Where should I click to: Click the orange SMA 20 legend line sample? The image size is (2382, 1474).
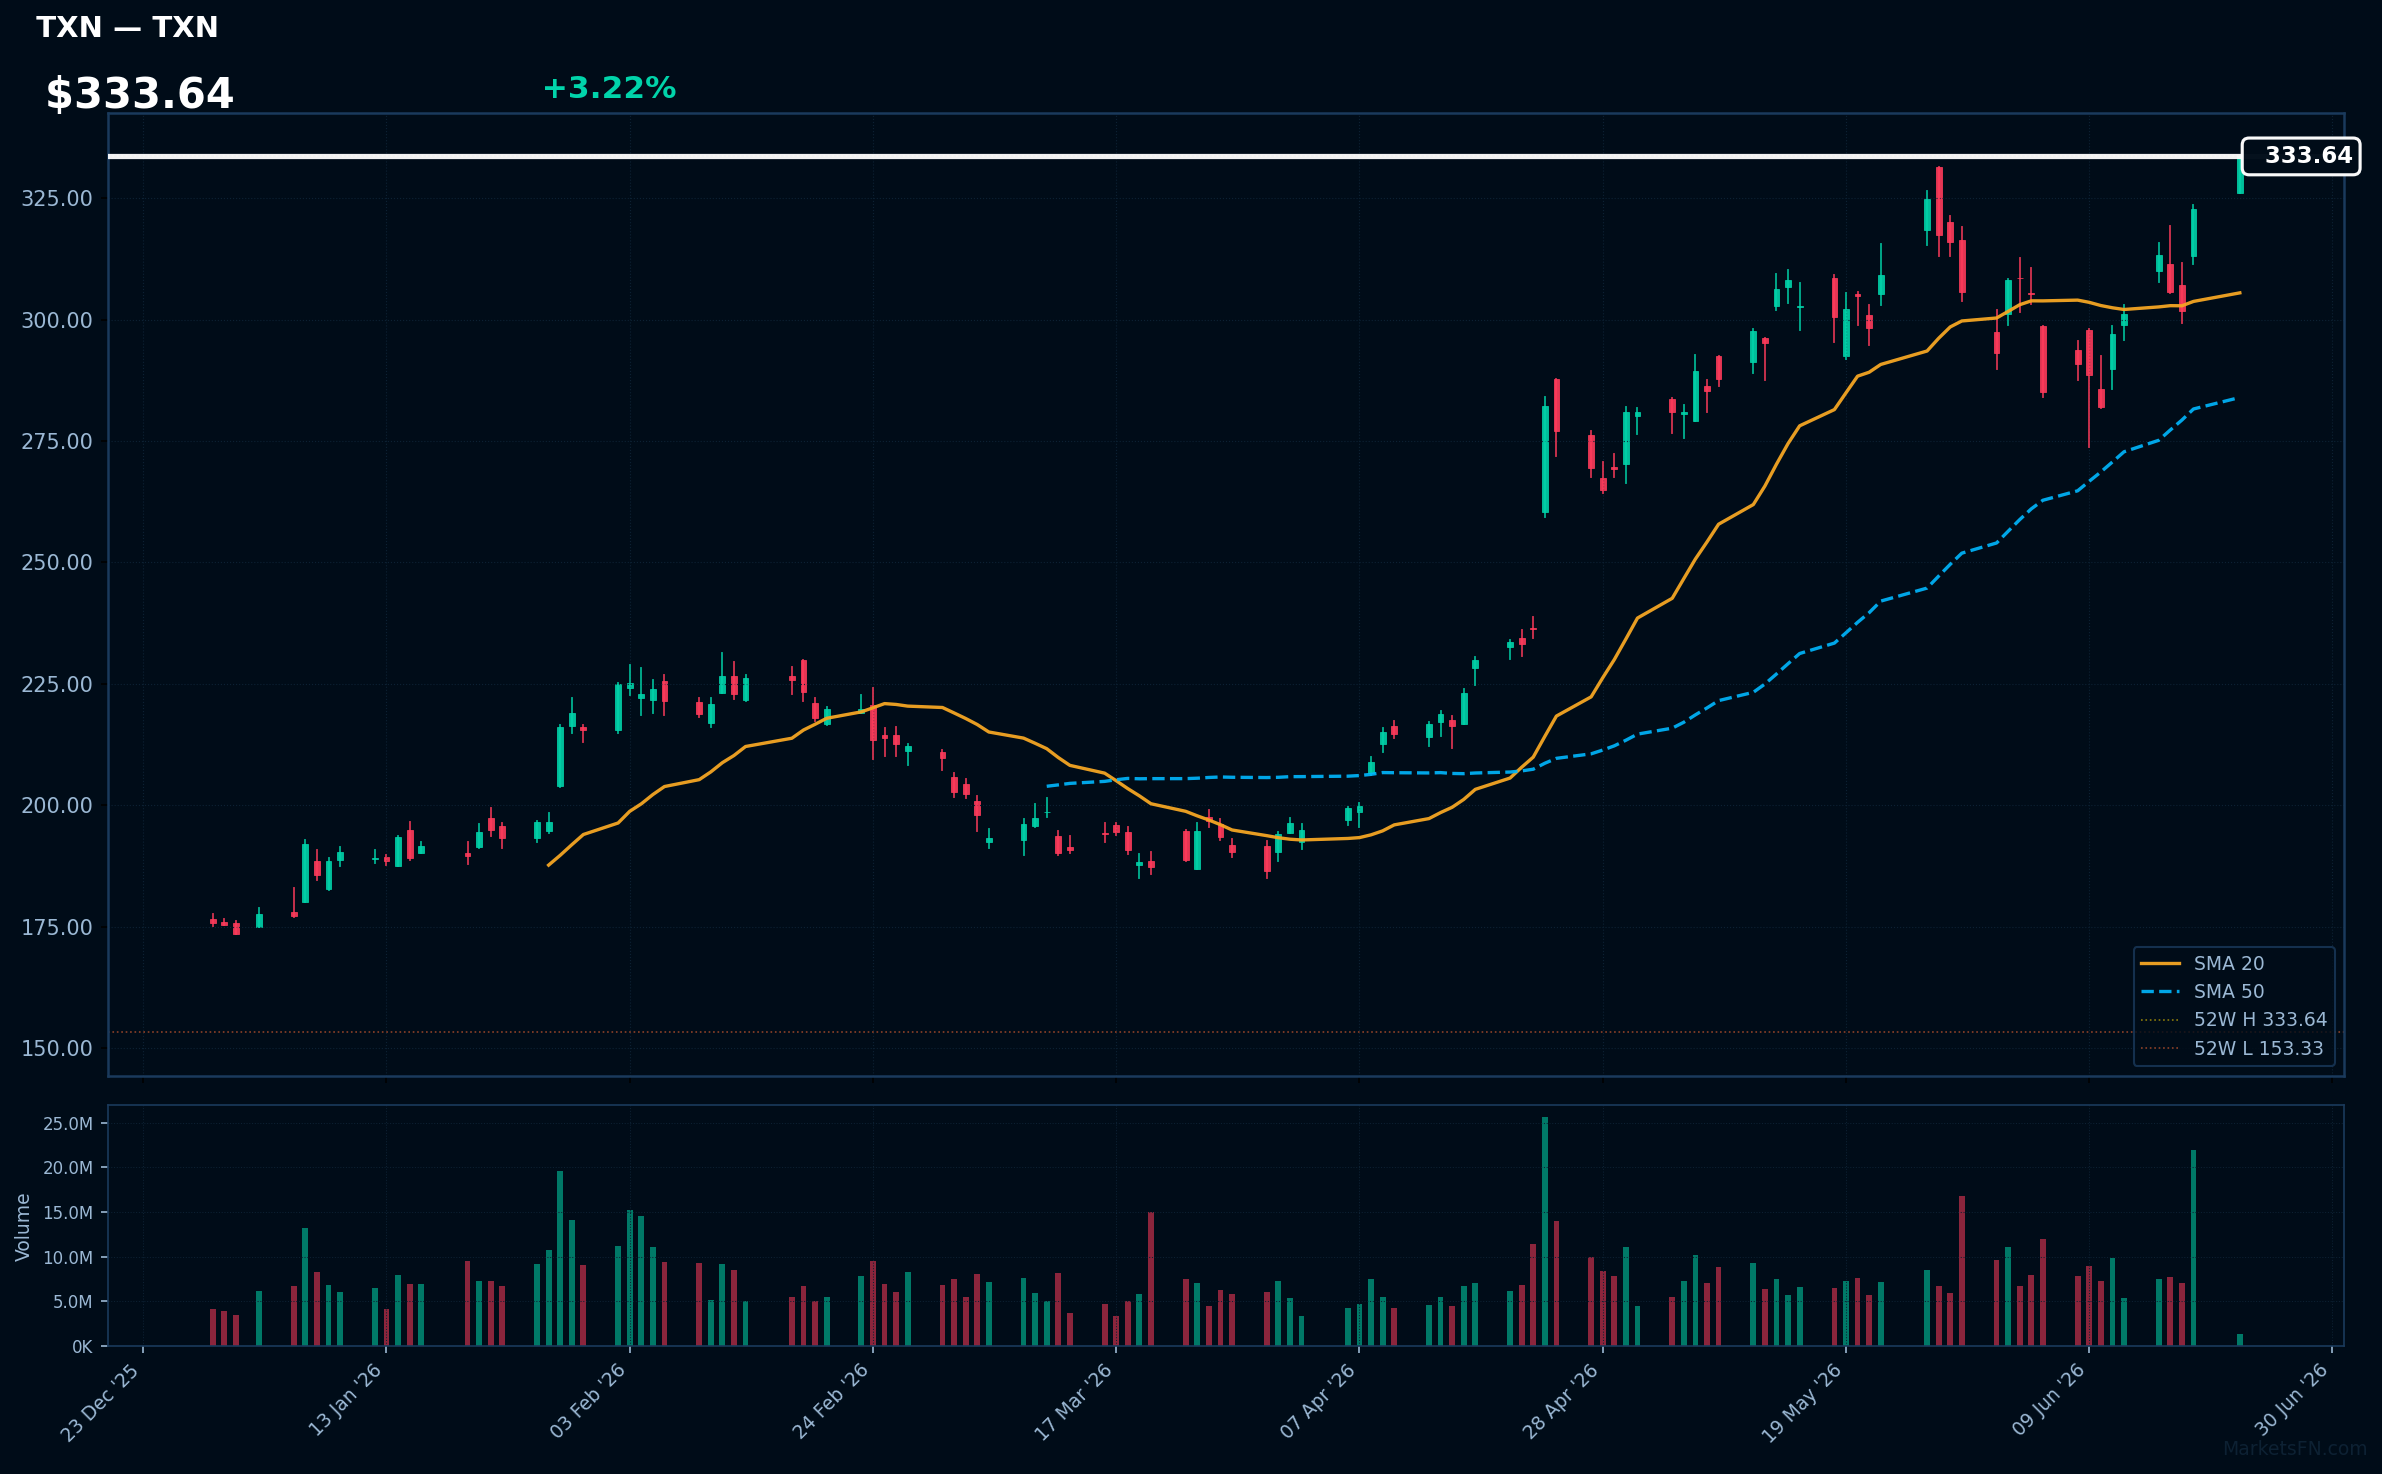pyautogui.click(x=2160, y=963)
